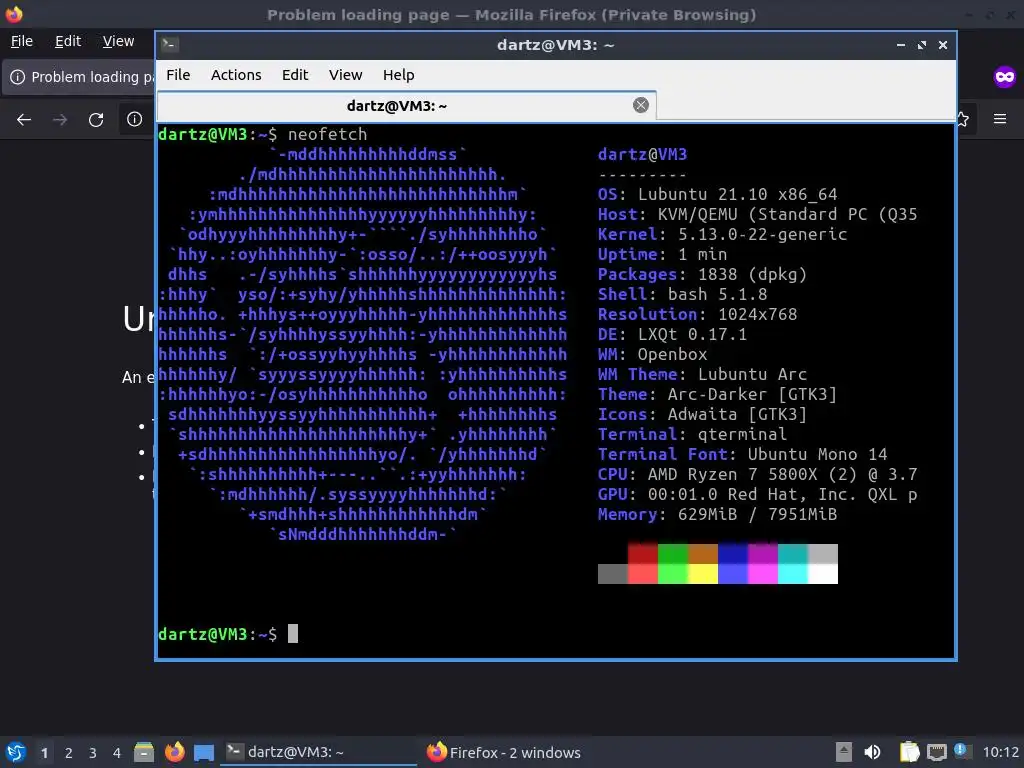Viewport: 1024px width, 768px height.
Task: Open Firefox's Edit menu
Action: coord(68,41)
